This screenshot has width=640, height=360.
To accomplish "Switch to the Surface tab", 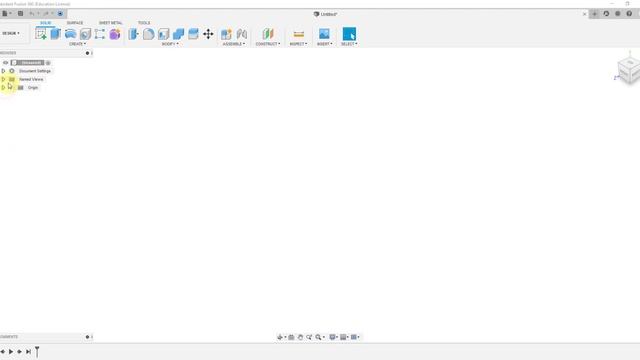I will (x=75, y=23).
